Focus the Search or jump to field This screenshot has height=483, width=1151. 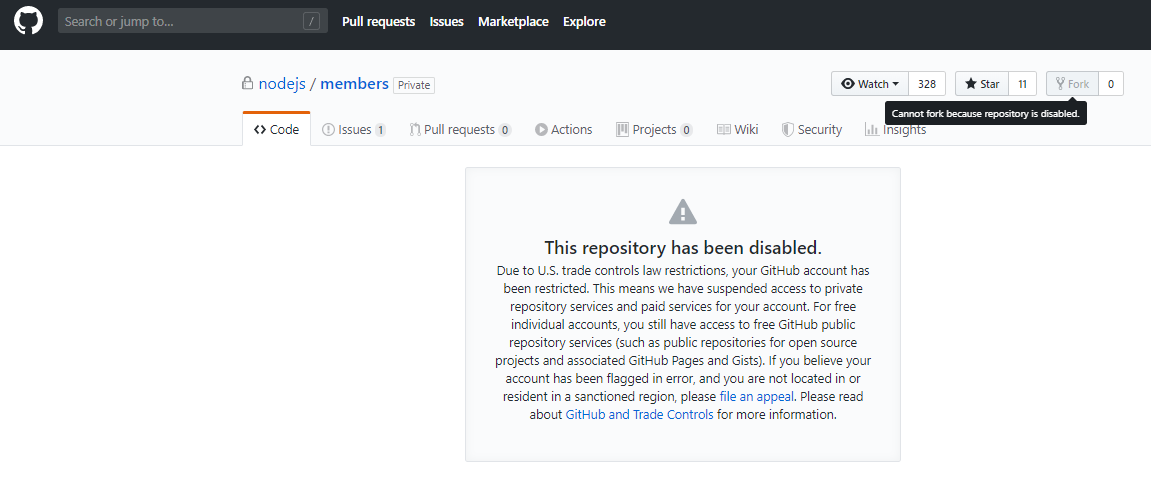coord(192,21)
